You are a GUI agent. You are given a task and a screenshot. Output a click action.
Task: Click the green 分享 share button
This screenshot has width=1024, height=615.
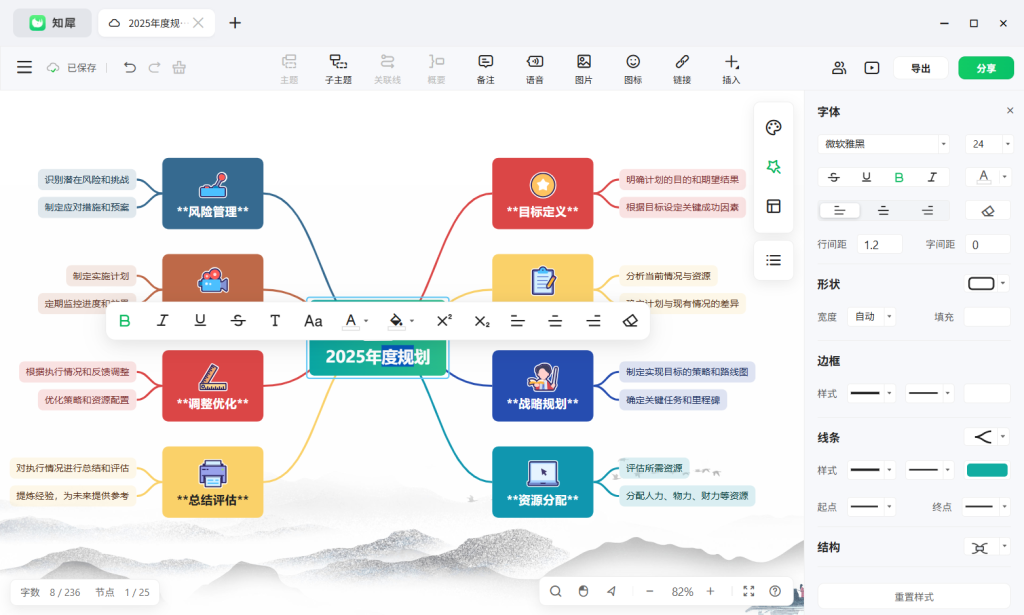coord(986,68)
